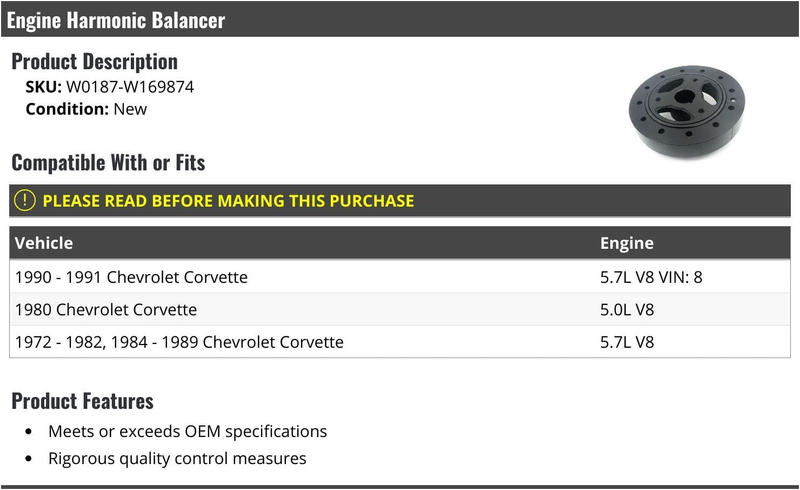Click the Compatible With or Fits heading

click(x=108, y=162)
